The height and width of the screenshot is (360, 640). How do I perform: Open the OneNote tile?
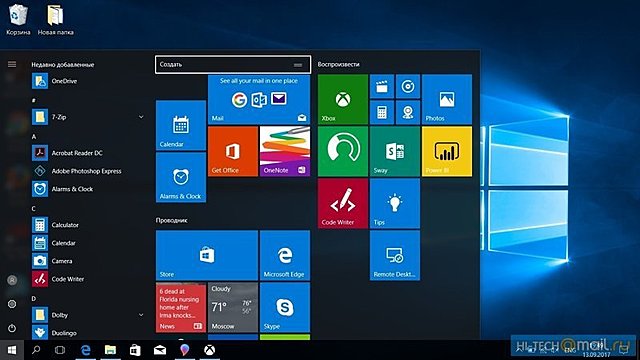point(285,151)
